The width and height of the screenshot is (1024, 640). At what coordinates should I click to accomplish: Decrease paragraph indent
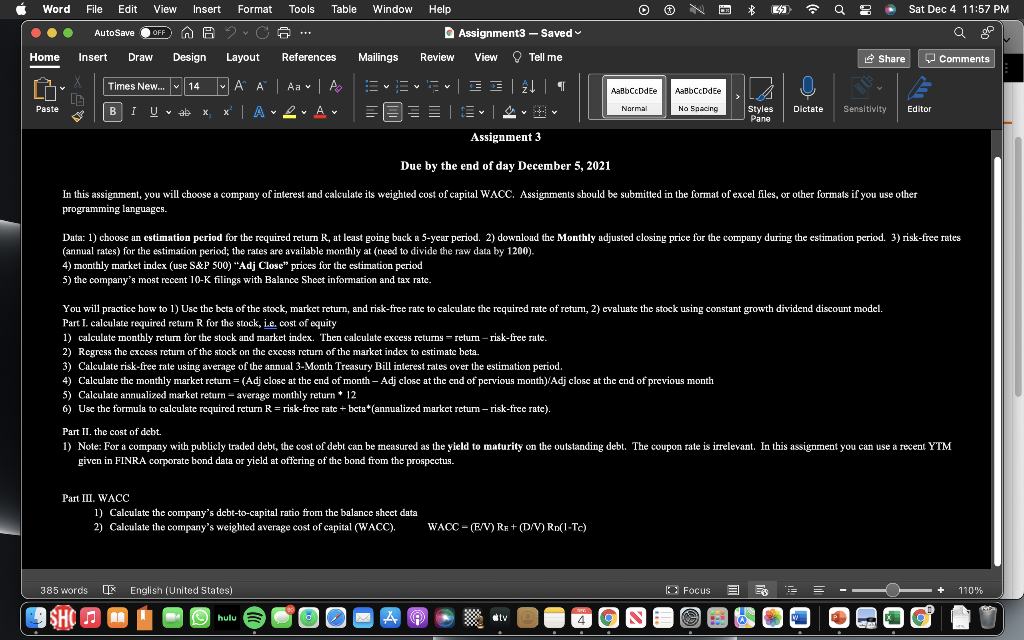pyautogui.click(x=475, y=86)
